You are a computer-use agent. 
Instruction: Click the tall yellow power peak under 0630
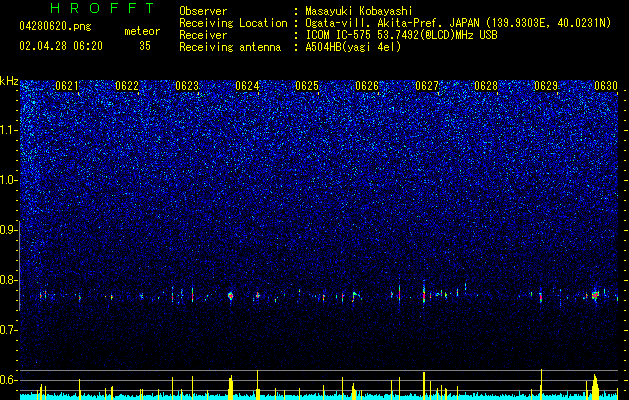tap(595, 387)
